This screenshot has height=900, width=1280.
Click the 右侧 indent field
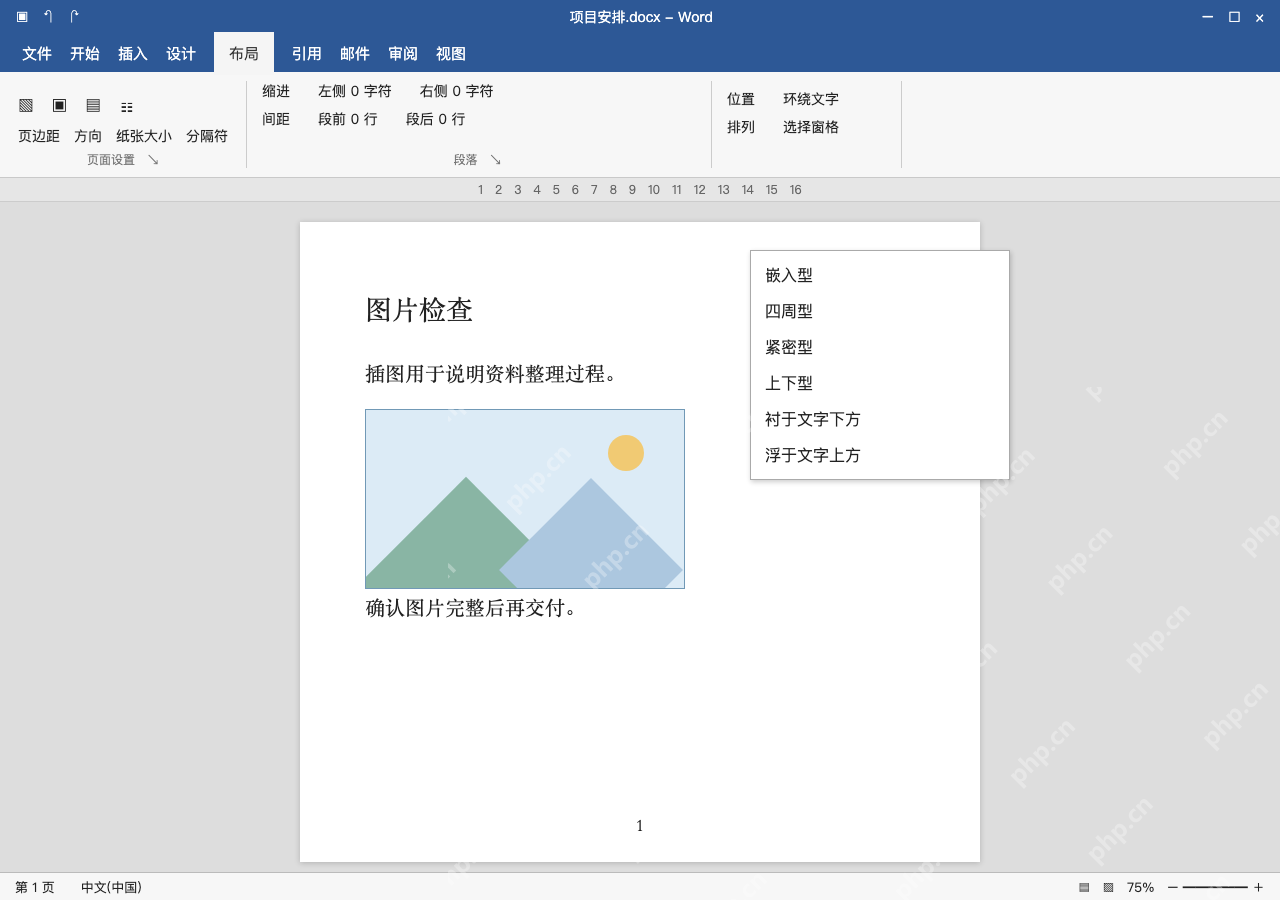click(457, 91)
